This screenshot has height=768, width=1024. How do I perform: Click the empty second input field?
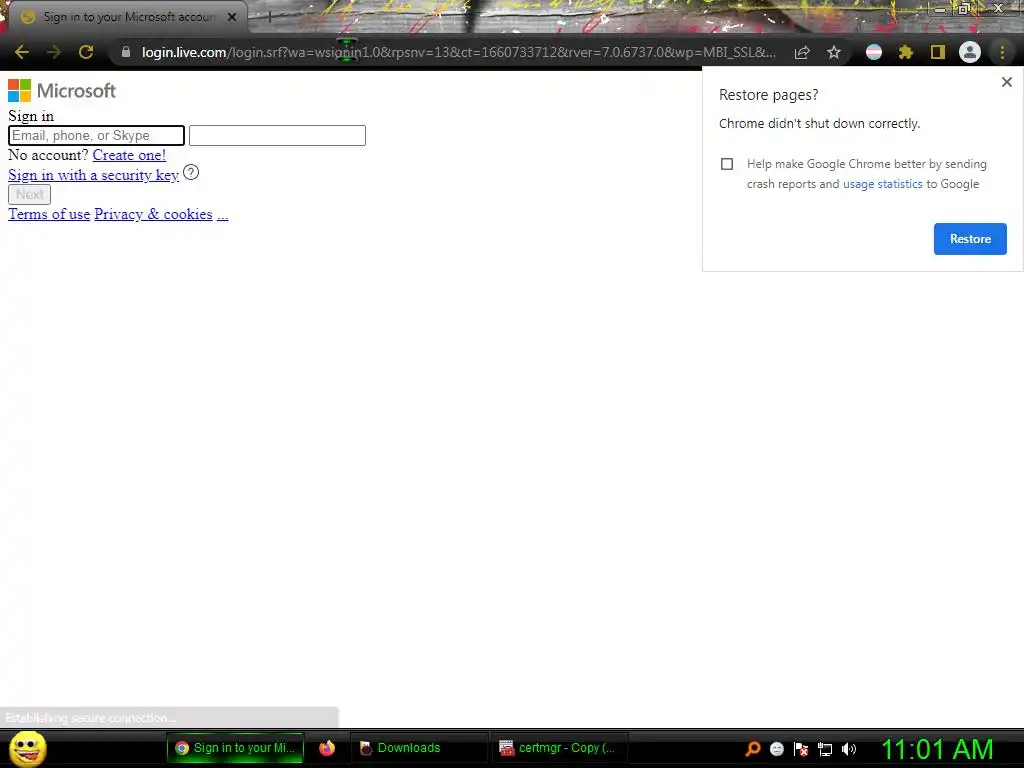277,135
